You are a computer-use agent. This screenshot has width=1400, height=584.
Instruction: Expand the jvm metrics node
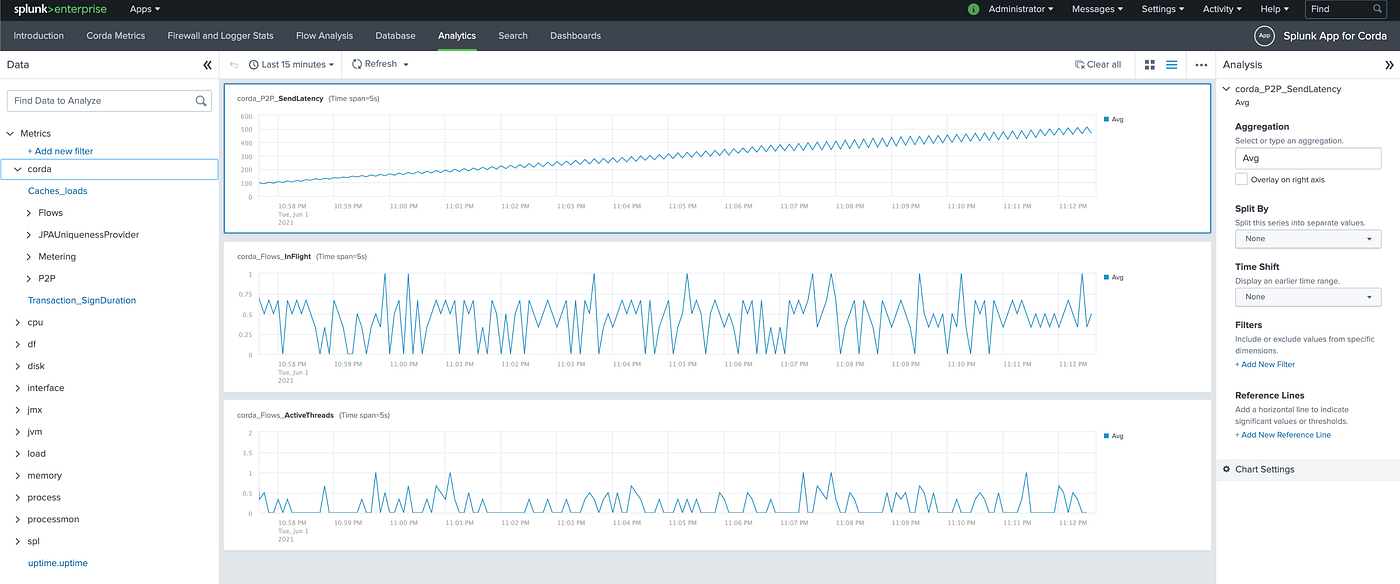coord(17,432)
